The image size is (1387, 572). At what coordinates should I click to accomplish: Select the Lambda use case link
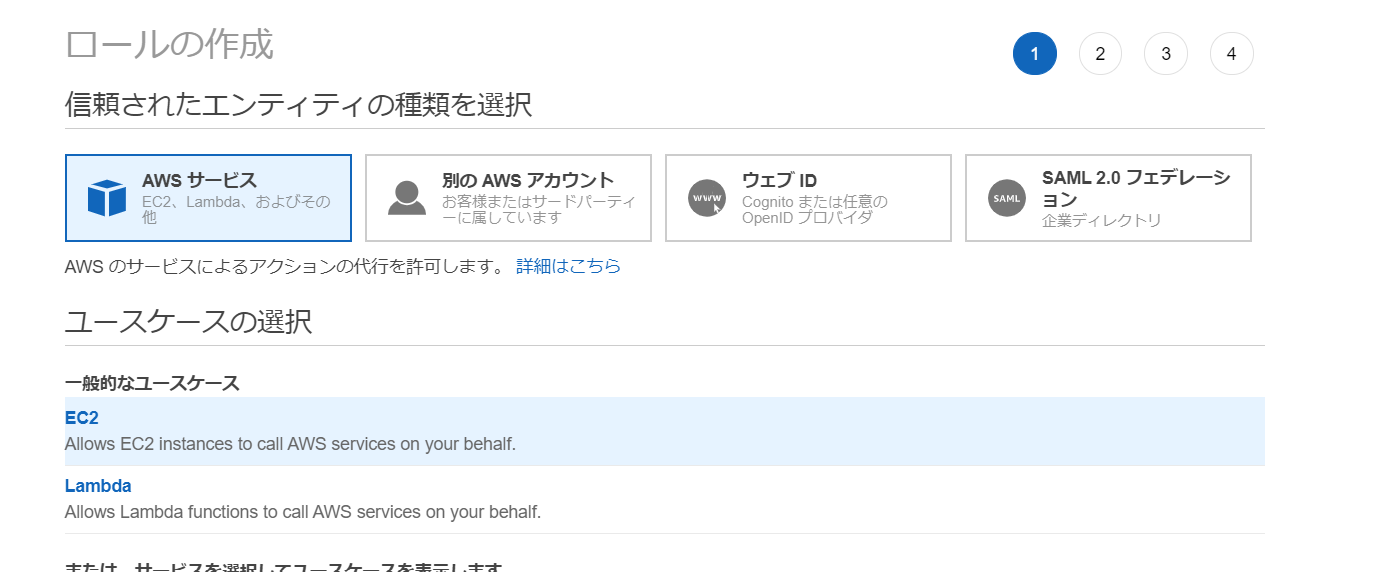tap(98, 486)
